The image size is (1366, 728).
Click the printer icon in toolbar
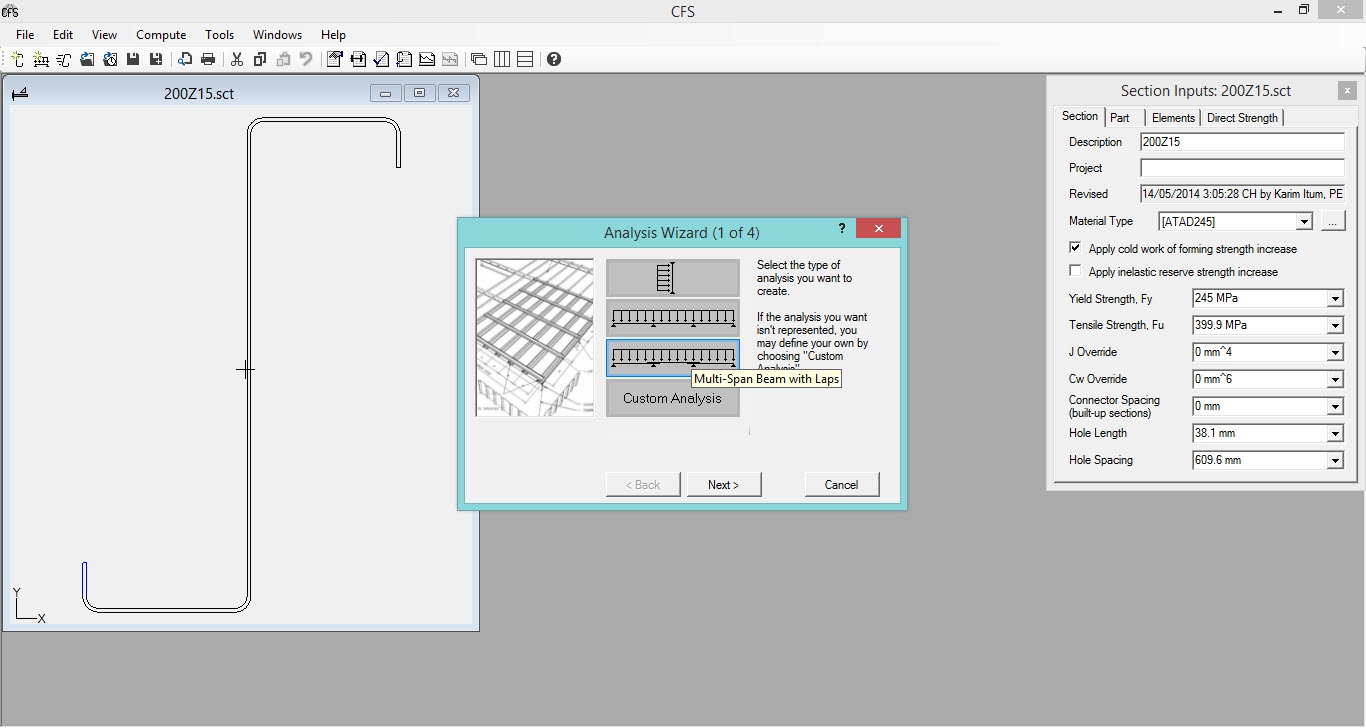tap(208, 60)
